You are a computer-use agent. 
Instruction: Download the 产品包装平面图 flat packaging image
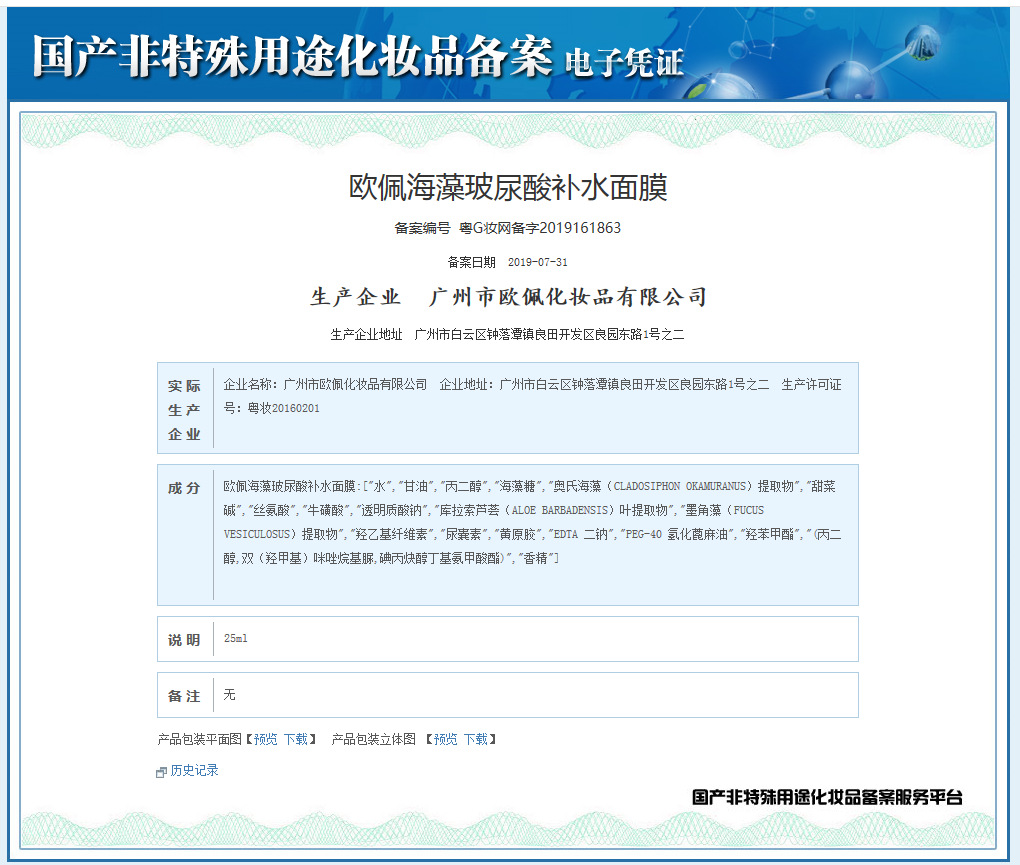pyautogui.click(x=296, y=740)
